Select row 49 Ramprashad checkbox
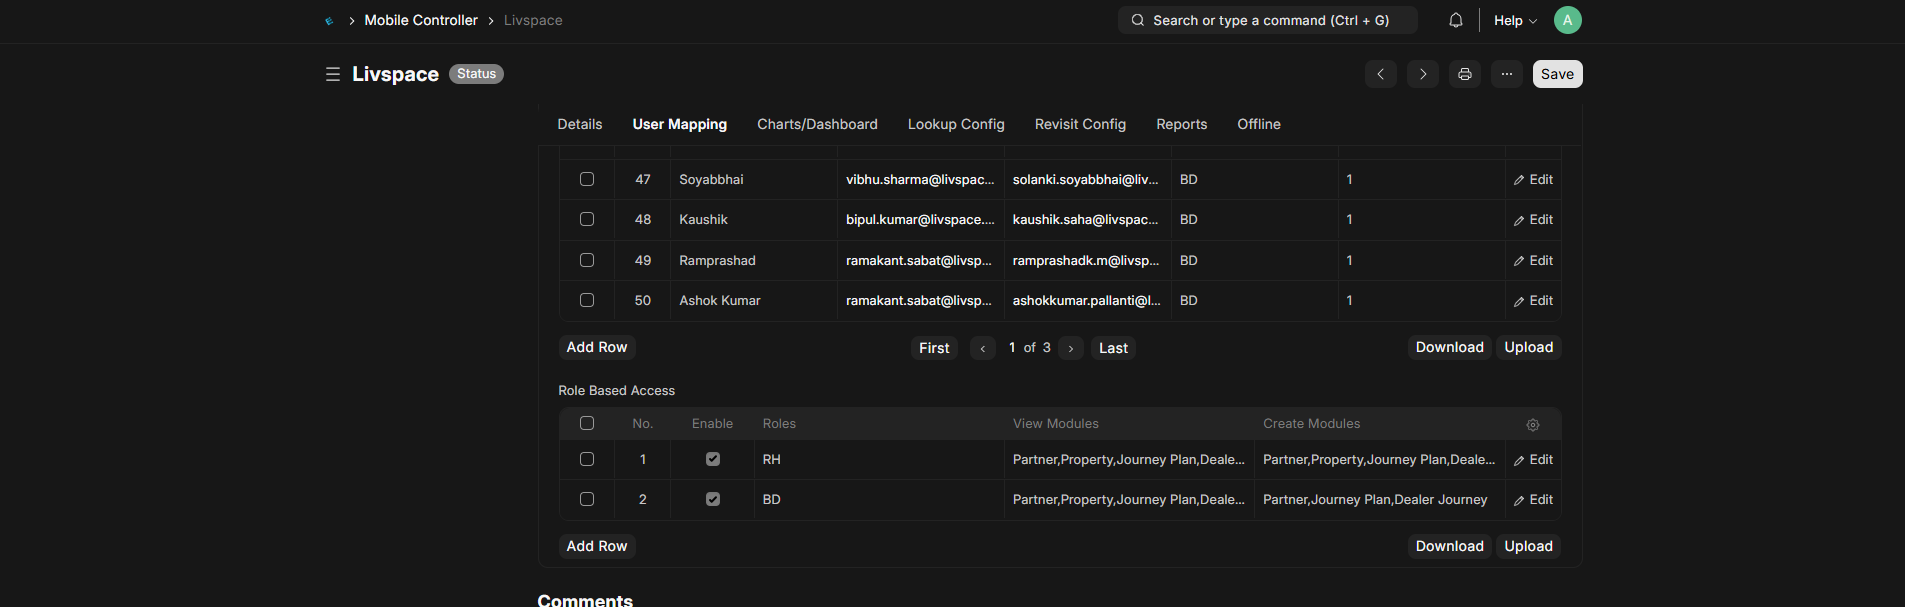 587,260
